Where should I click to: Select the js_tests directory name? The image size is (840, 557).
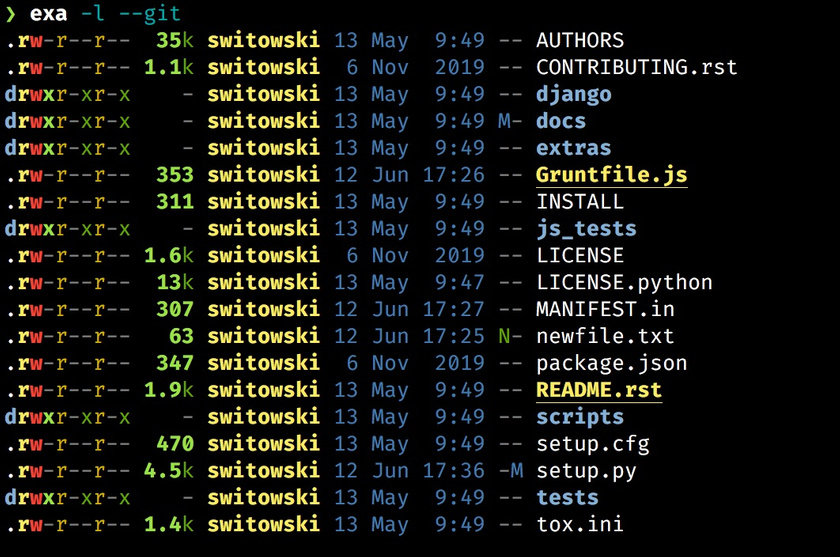click(586, 229)
